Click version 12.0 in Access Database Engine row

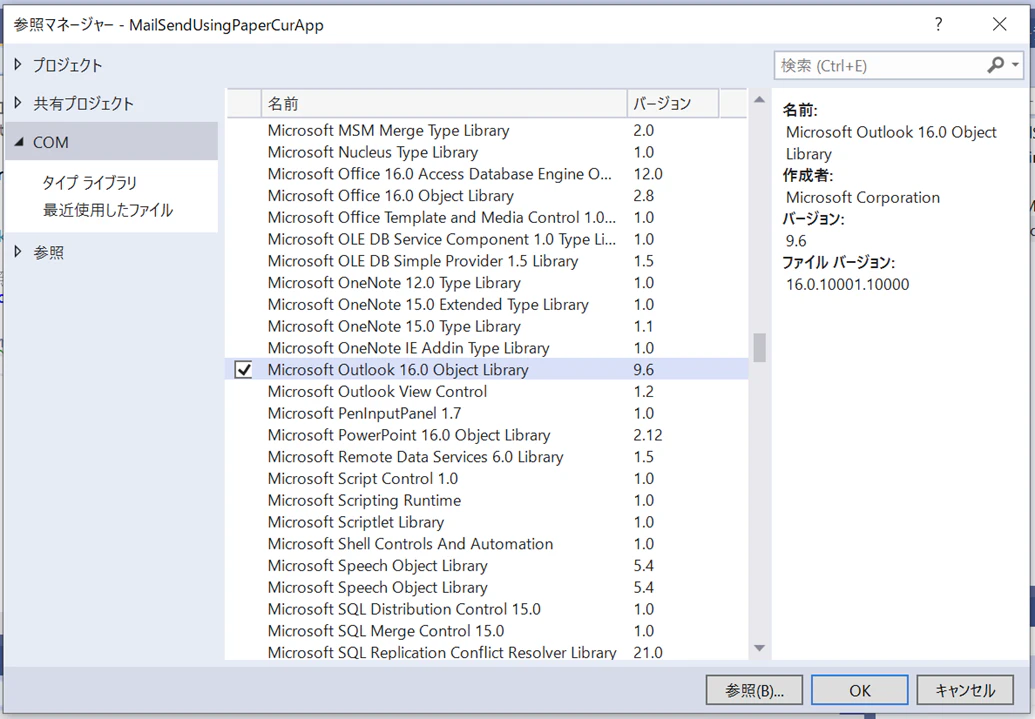click(x=648, y=174)
